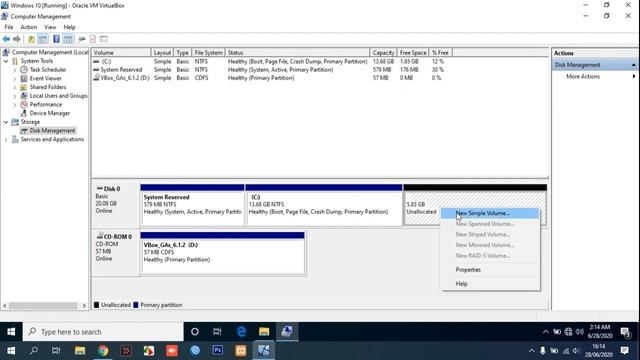Click the blue Primary partition legend swatch
The height and width of the screenshot is (360, 640).
136,305
